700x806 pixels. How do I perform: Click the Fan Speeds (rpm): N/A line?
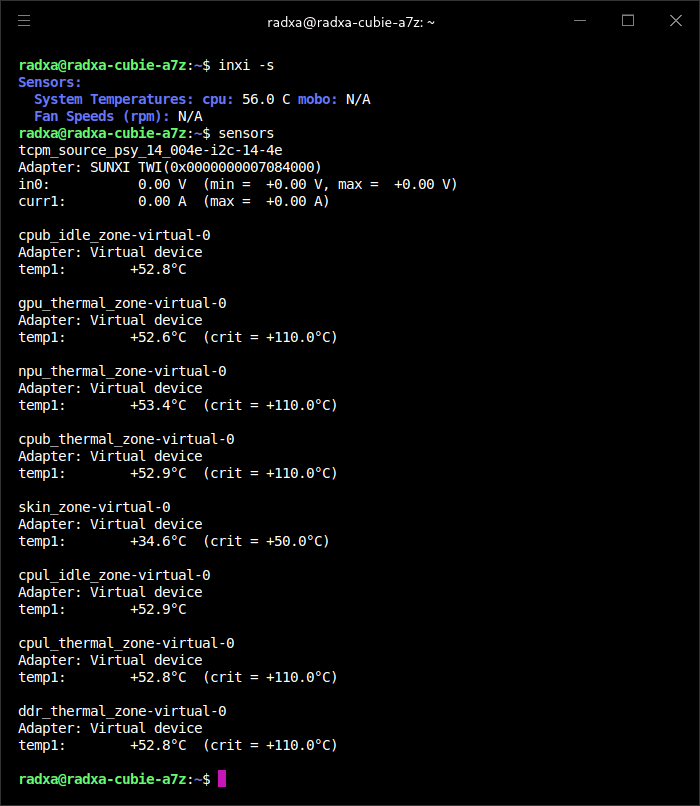(x=120, y=116)
